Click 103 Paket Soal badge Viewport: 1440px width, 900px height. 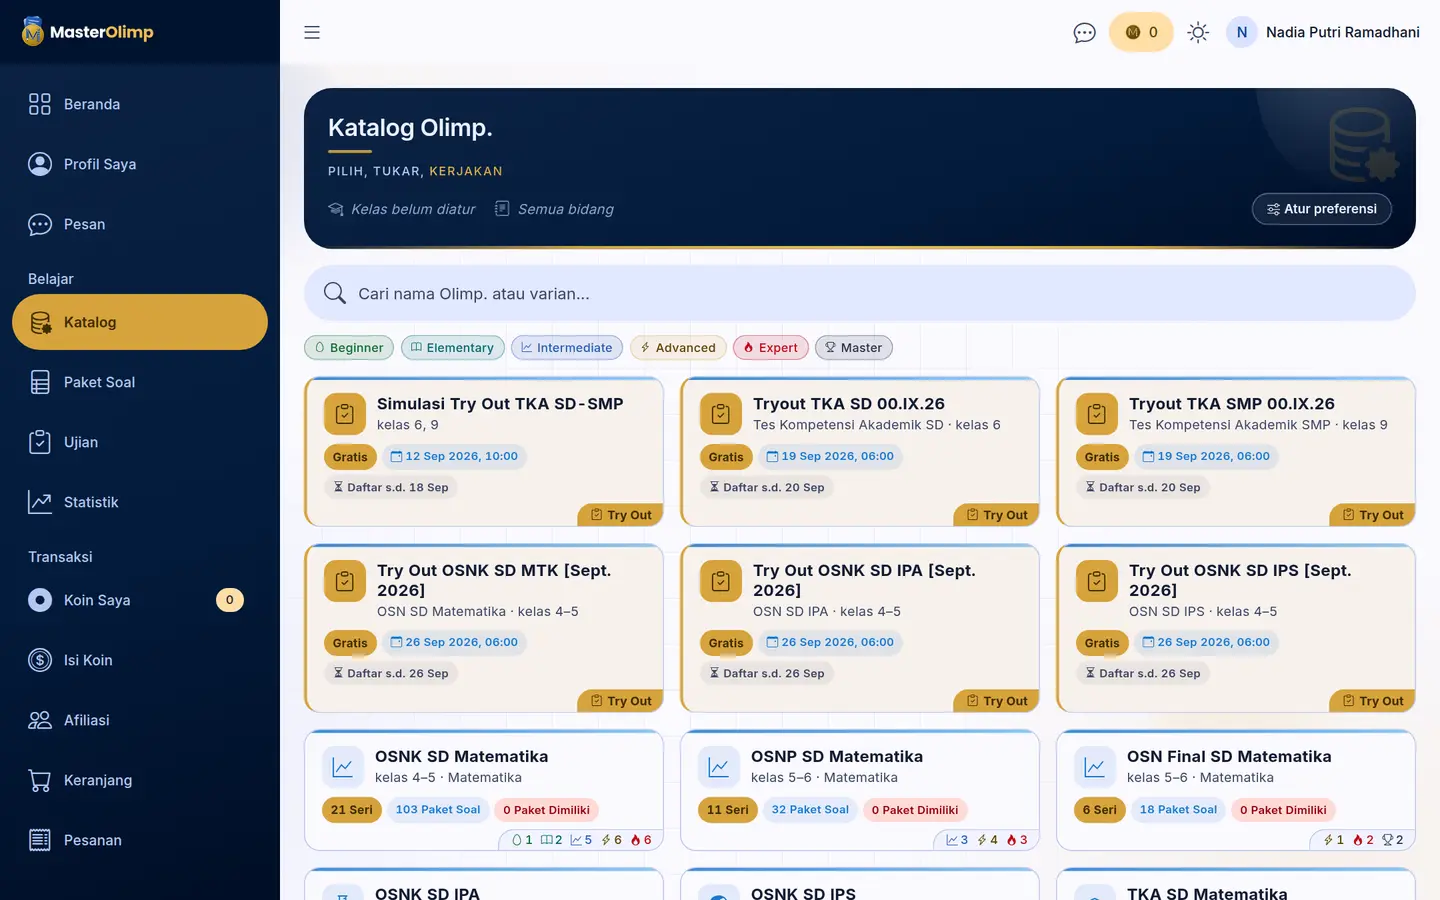[438, 810]
